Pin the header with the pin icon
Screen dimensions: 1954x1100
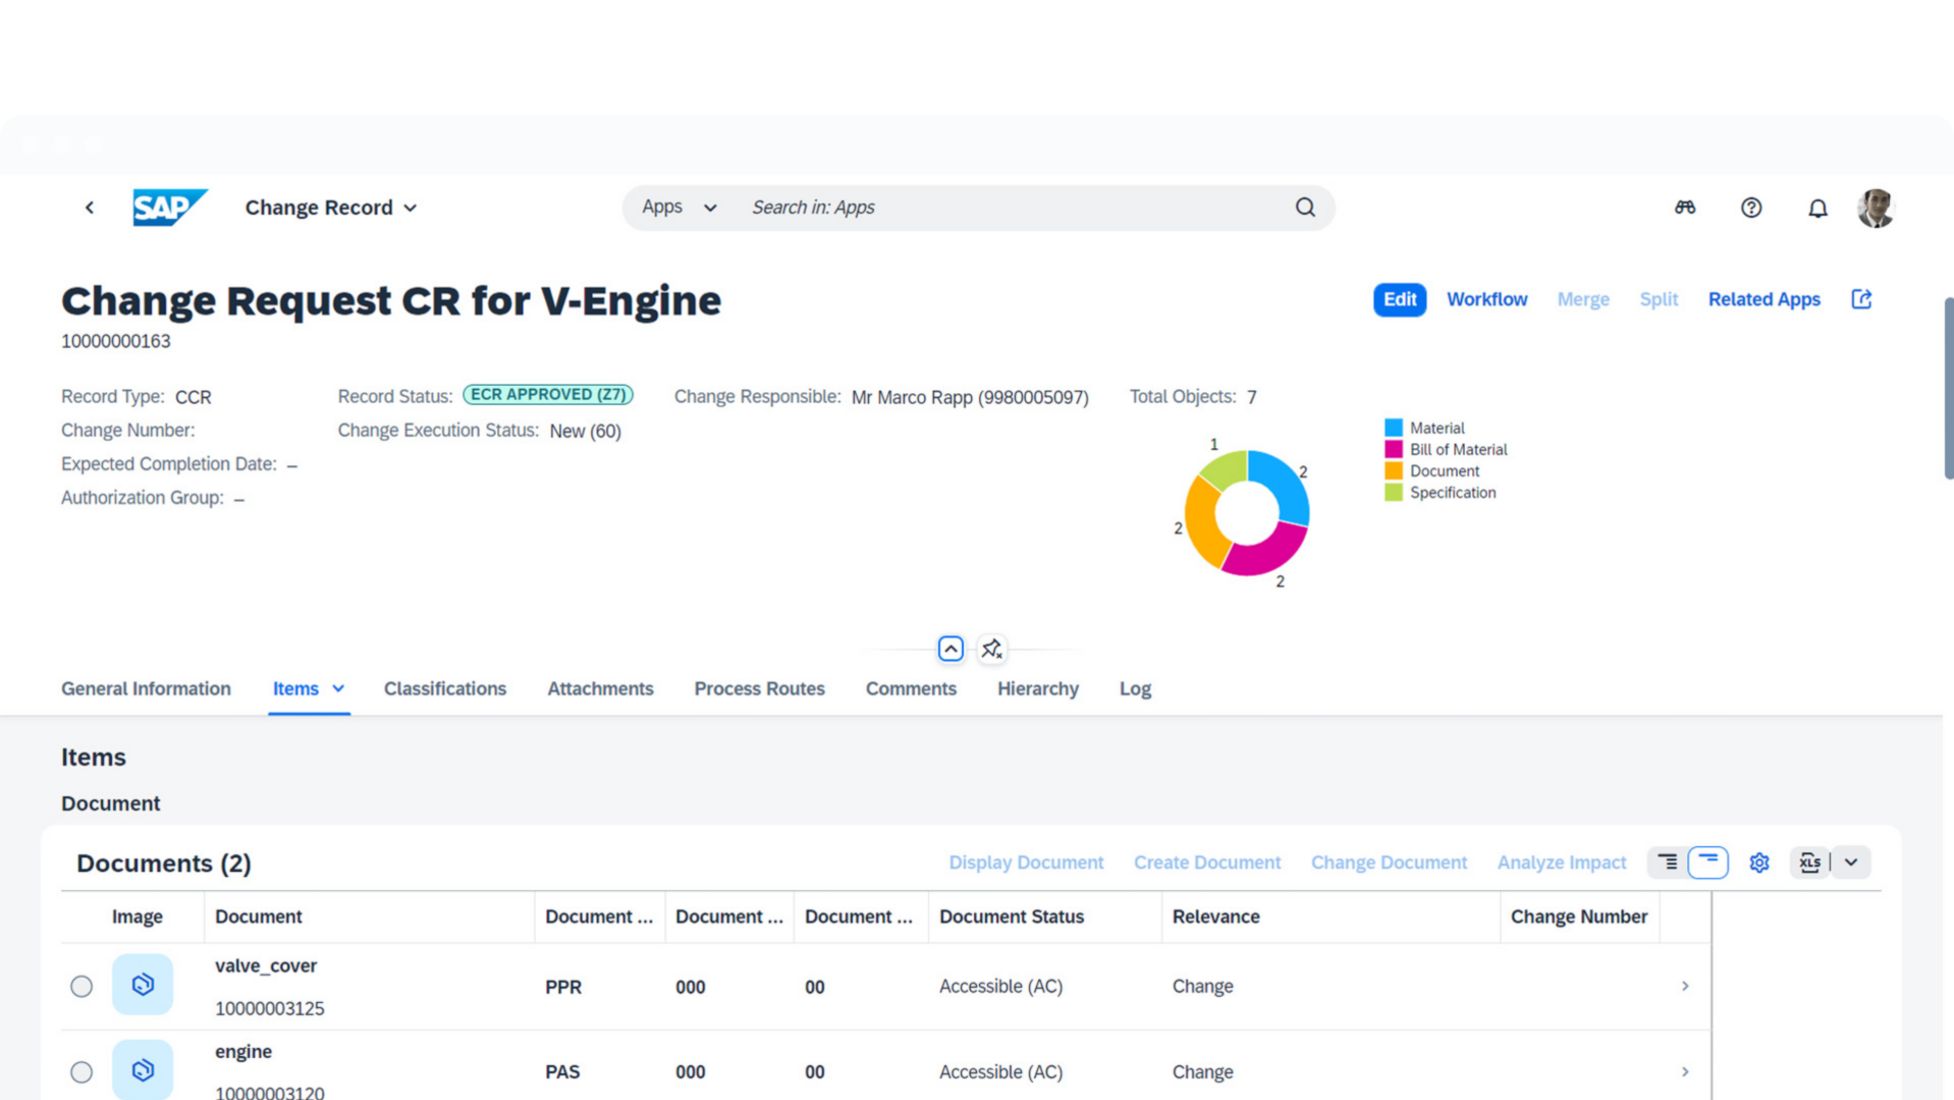click(x=991, y=649)
